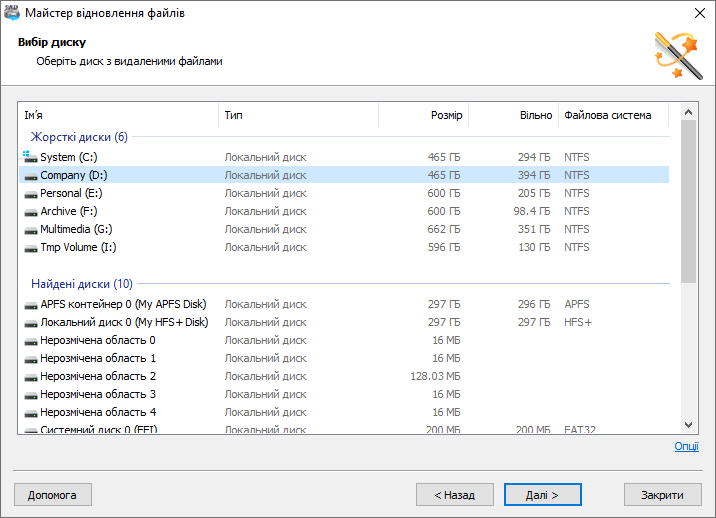The height and width of the screenshot is (518, 716).
Task: Sort by the Ім'я column header
Action: tap(118, 115)
